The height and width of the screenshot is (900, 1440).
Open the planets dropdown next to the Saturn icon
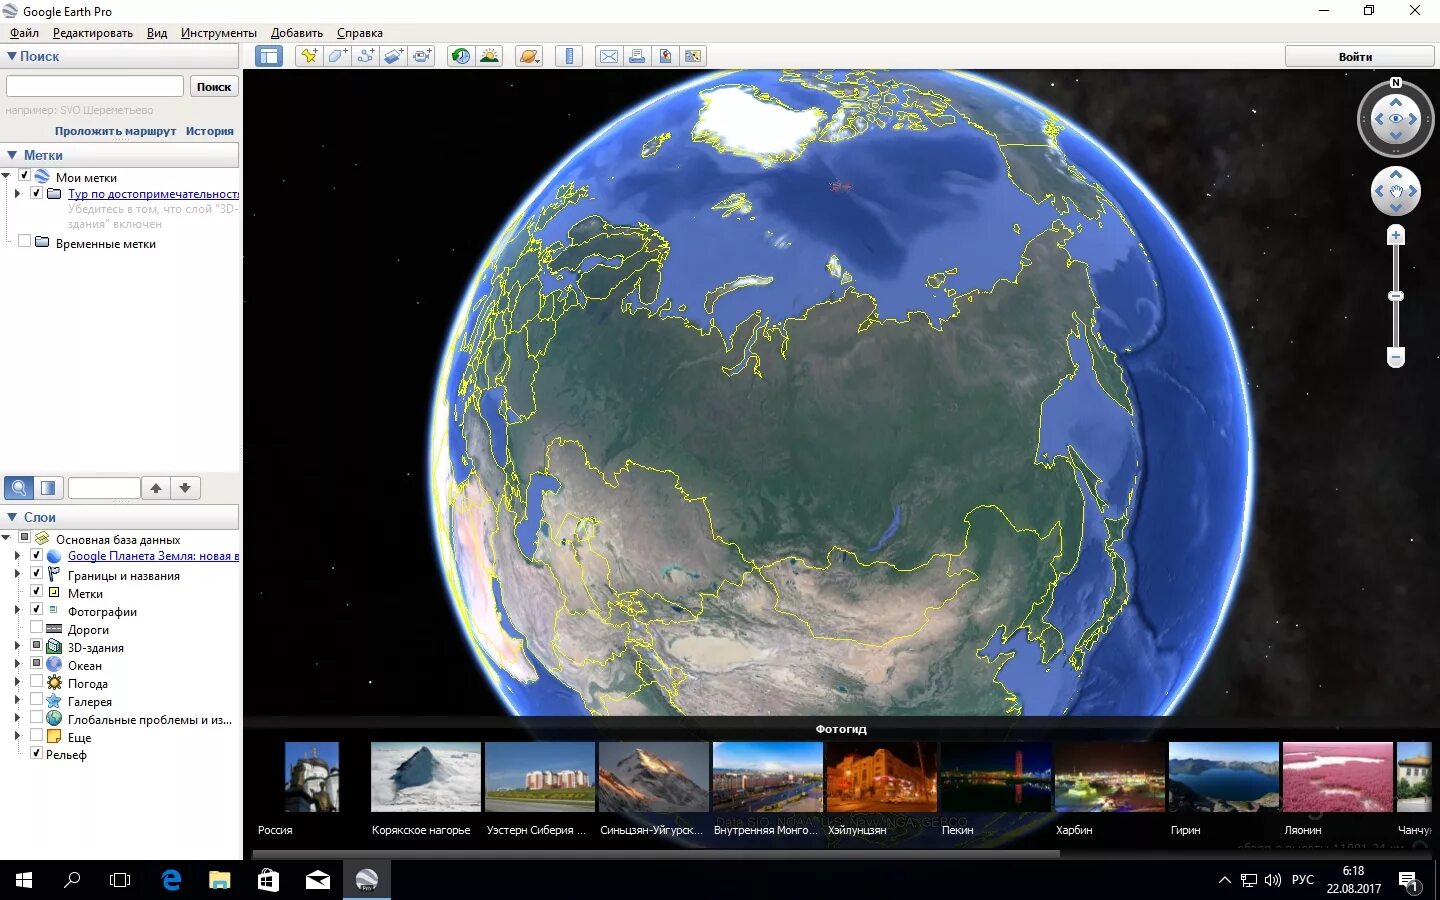pos(538,62)
